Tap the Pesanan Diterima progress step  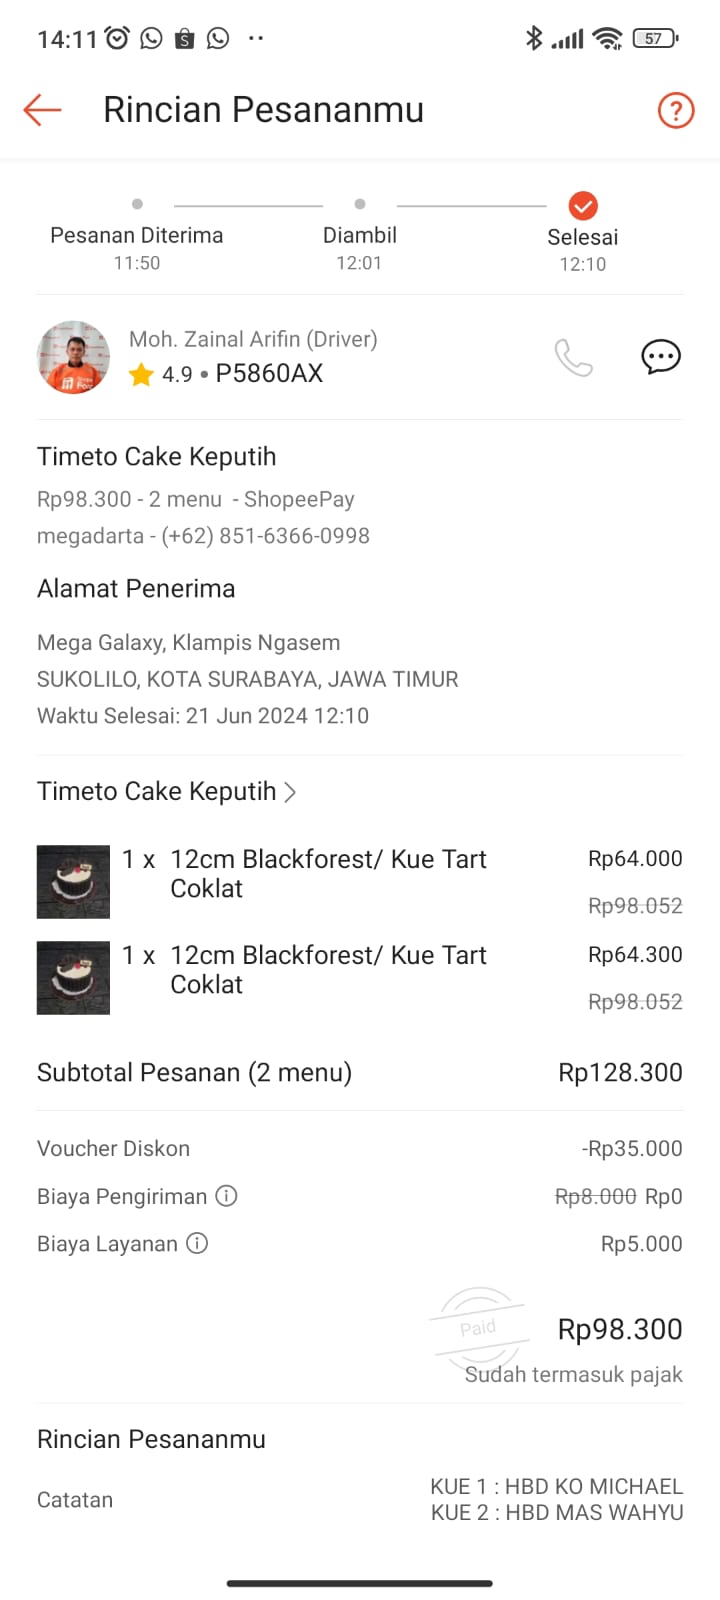[x=137, y=236]
